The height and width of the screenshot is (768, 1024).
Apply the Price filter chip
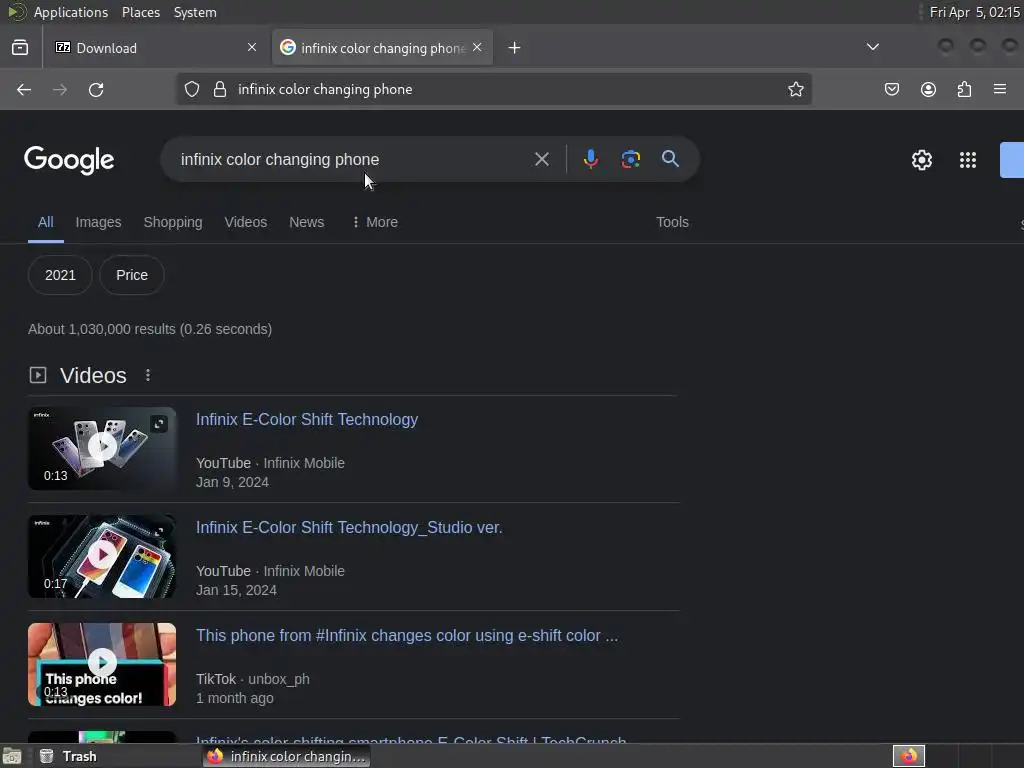click(132, 275)
